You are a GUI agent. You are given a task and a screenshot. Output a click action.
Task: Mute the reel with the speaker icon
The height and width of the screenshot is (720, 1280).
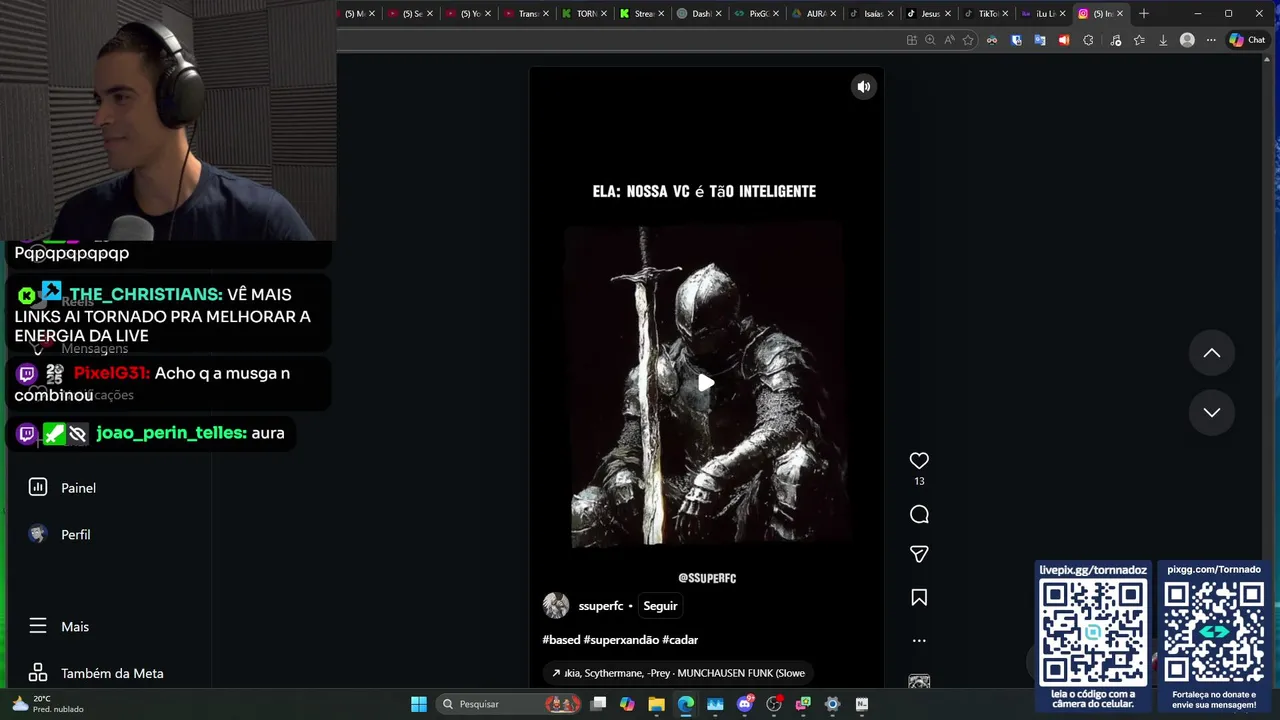[864, 87]
